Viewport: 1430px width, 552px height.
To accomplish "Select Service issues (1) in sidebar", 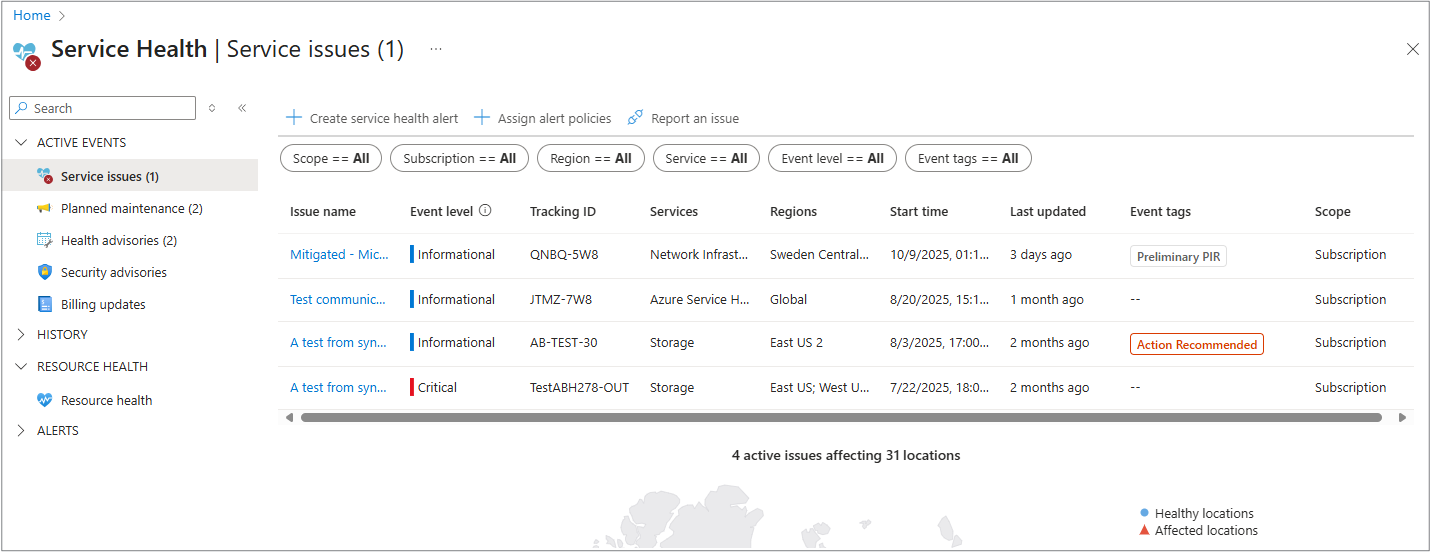I will click(x=129, y=176).
